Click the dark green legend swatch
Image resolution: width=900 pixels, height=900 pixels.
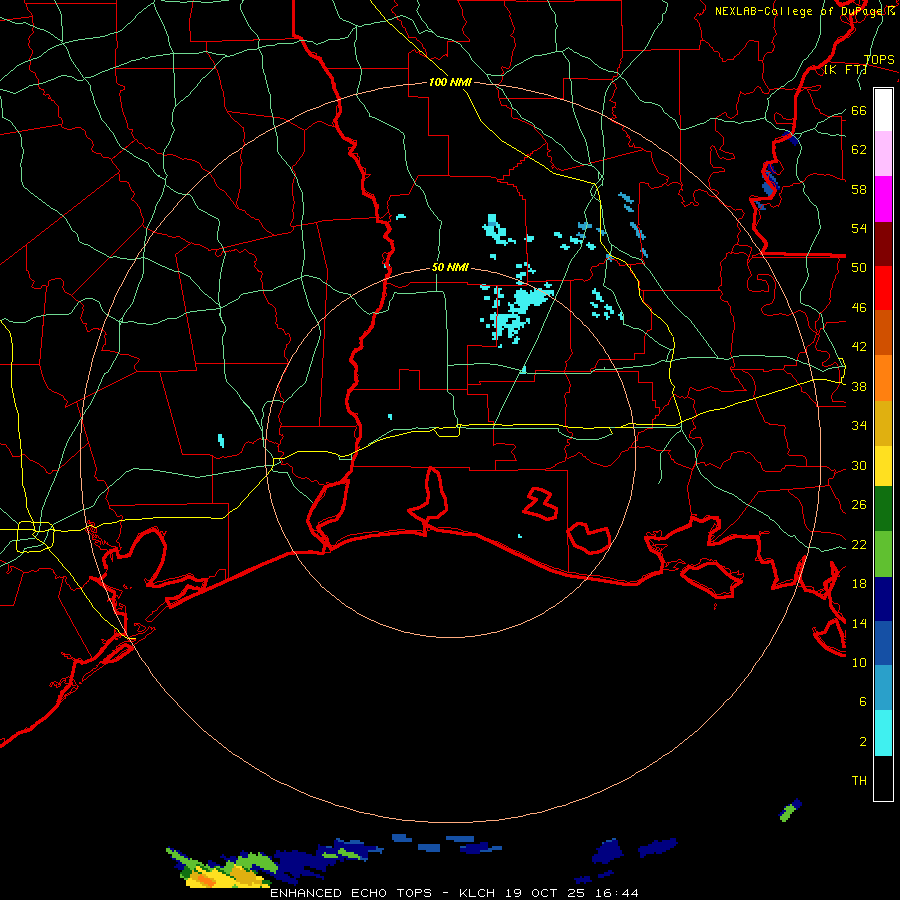coord(883,509)
